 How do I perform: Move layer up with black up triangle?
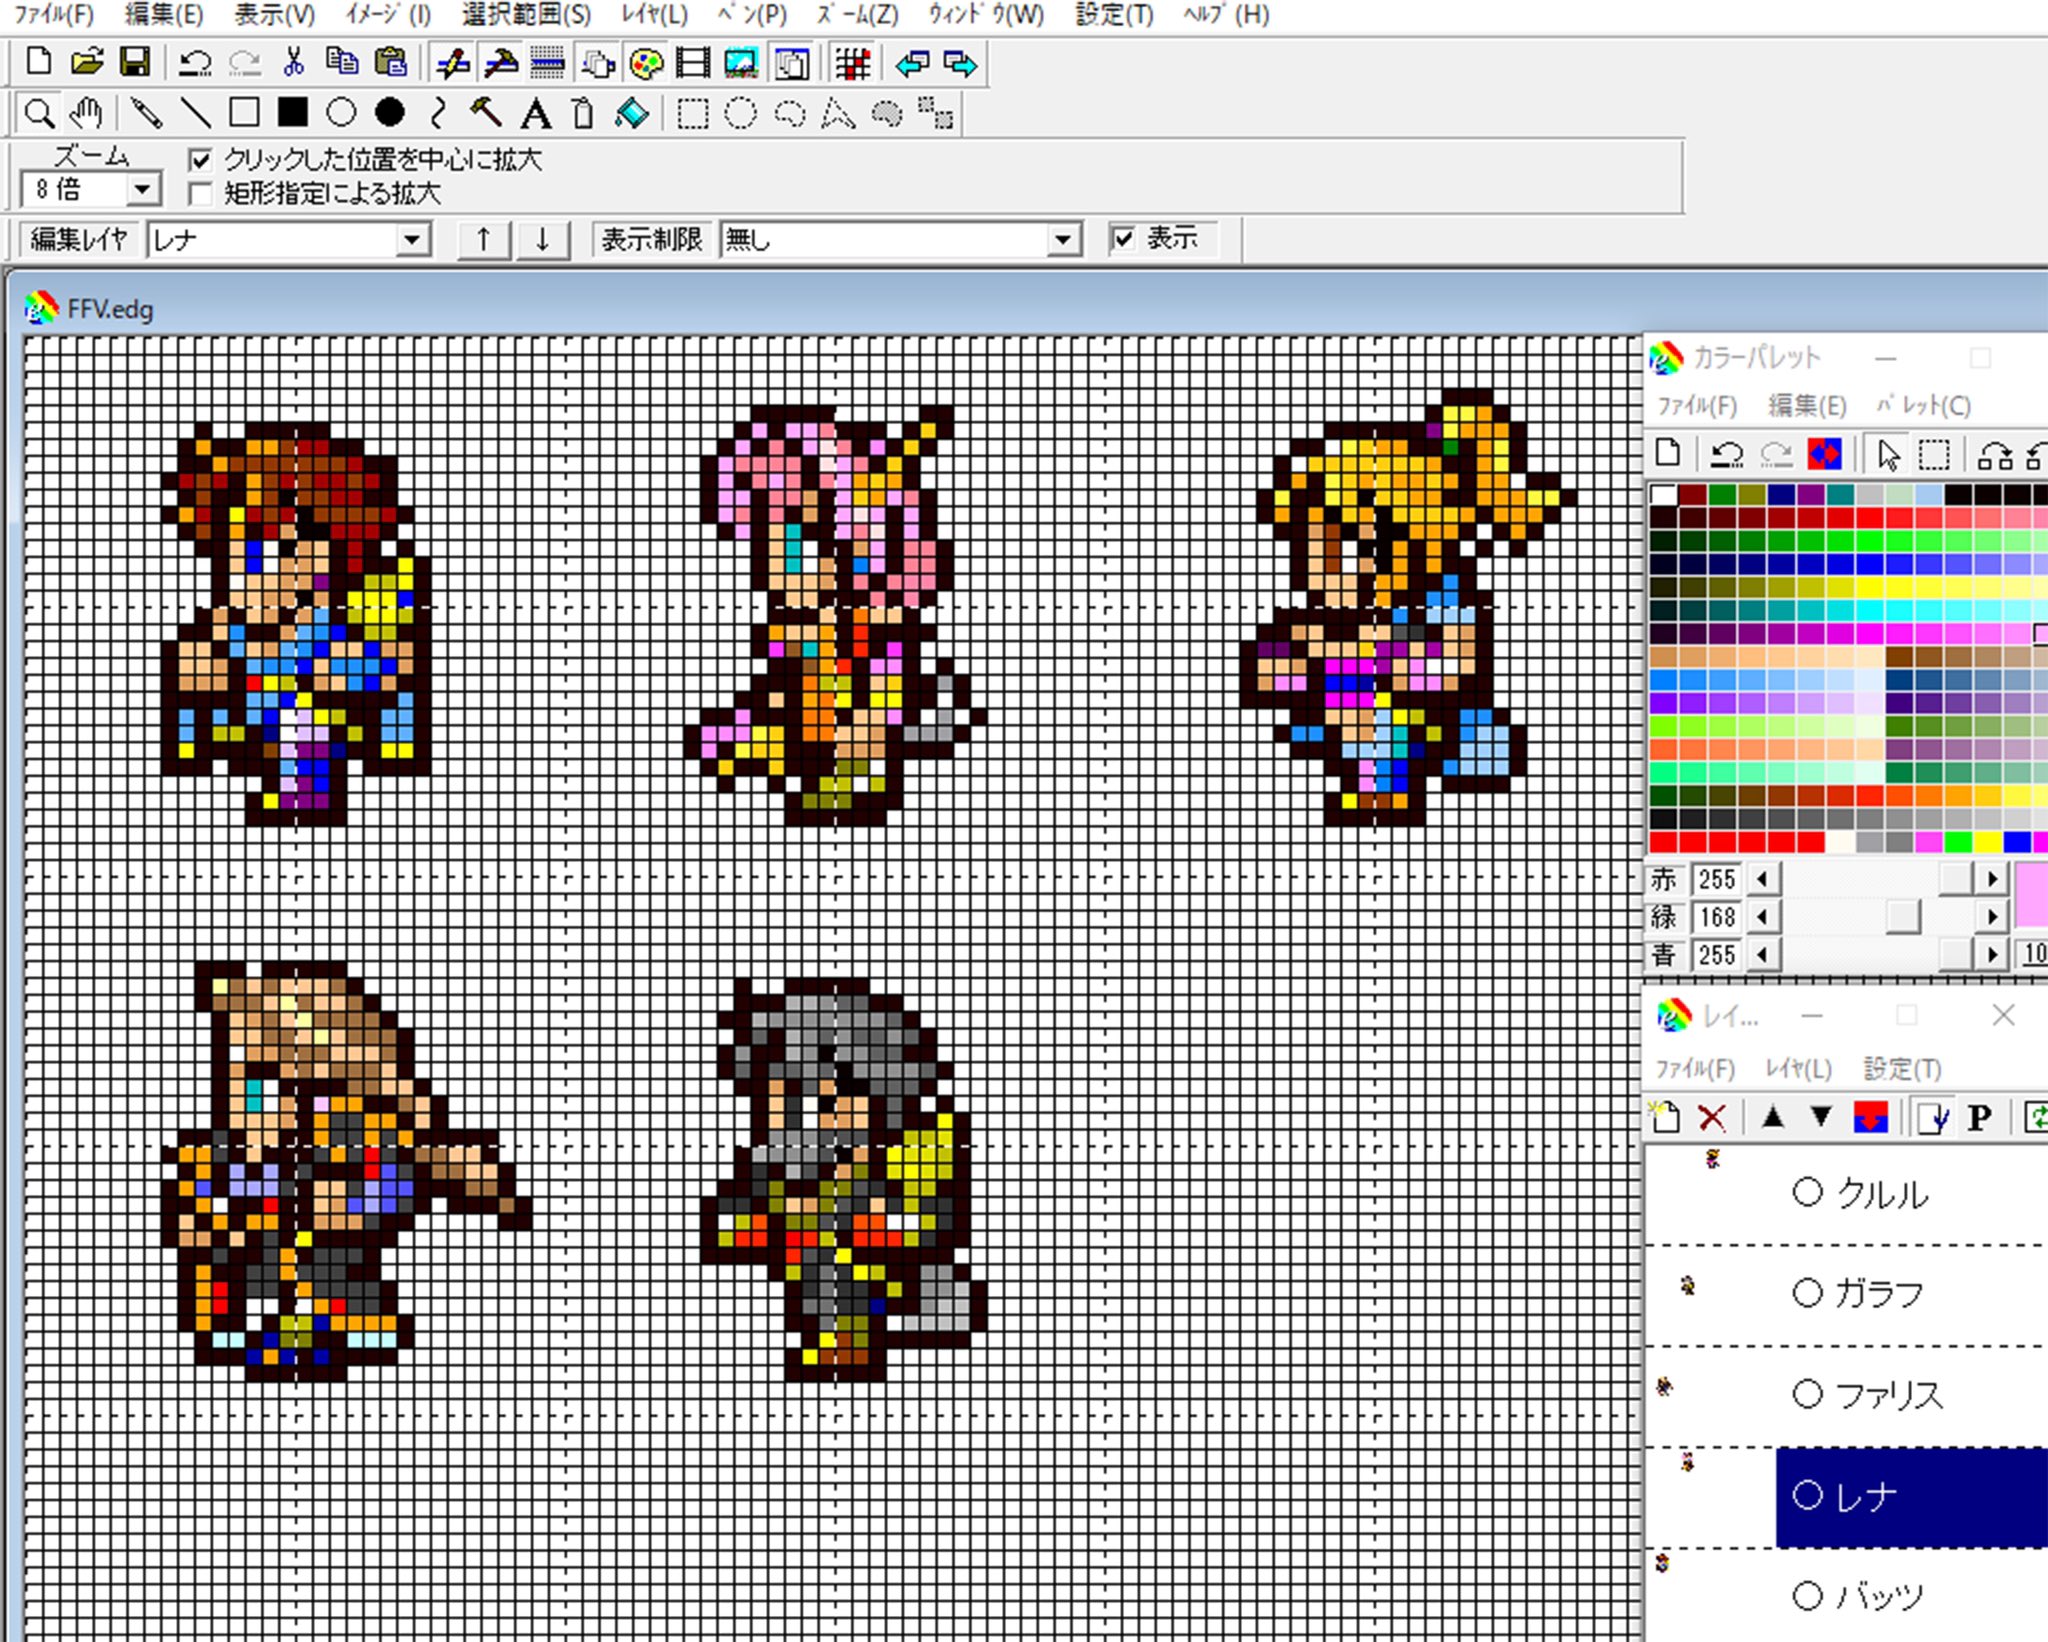pyautogui.click(x=1773, y=1117)
